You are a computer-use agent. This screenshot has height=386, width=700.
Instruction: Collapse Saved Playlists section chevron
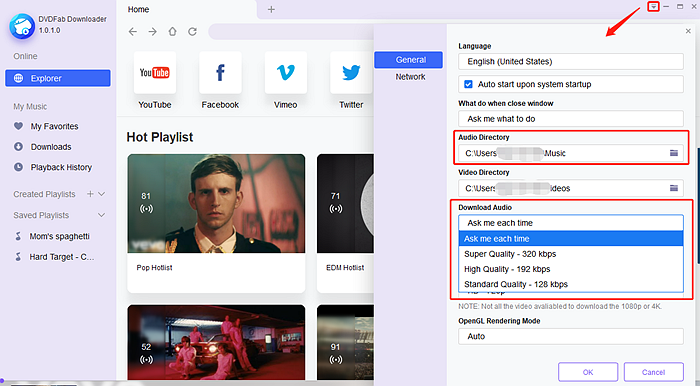101,215
